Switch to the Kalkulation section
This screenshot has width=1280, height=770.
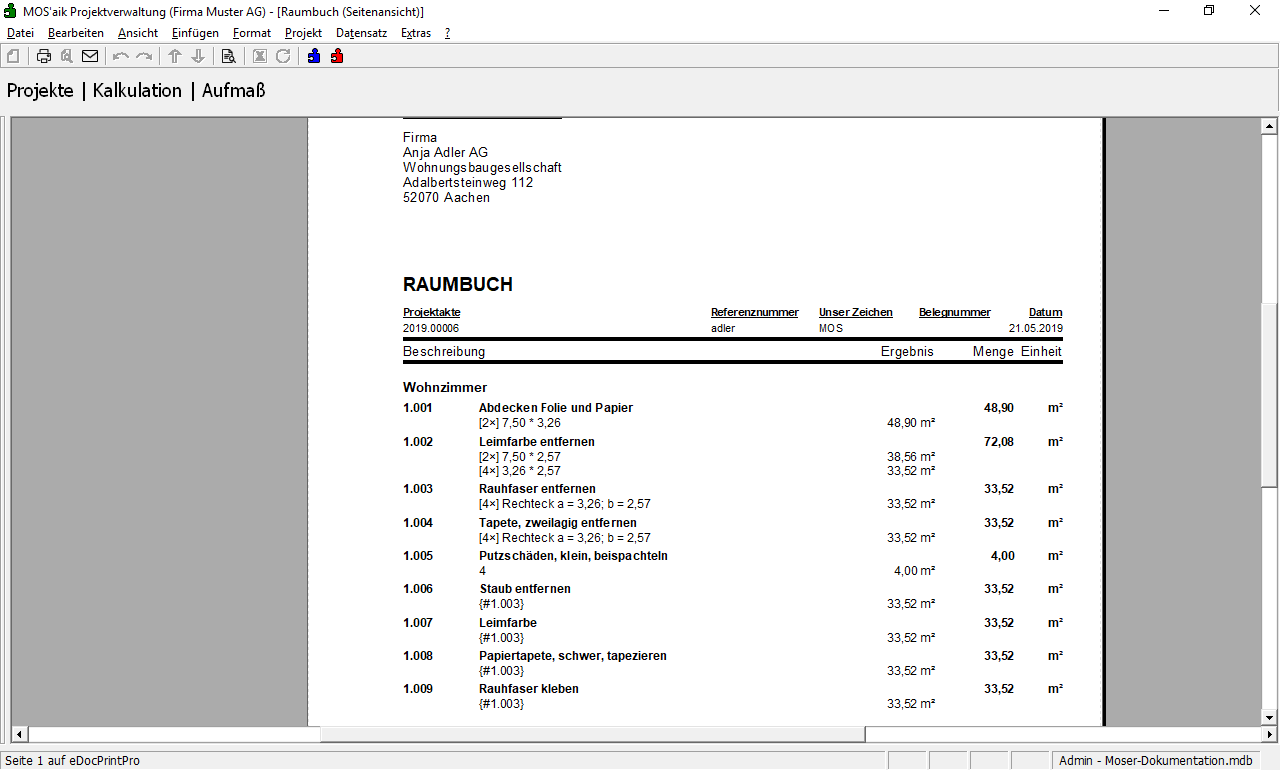pyautogui.click(x=137, y=91)
